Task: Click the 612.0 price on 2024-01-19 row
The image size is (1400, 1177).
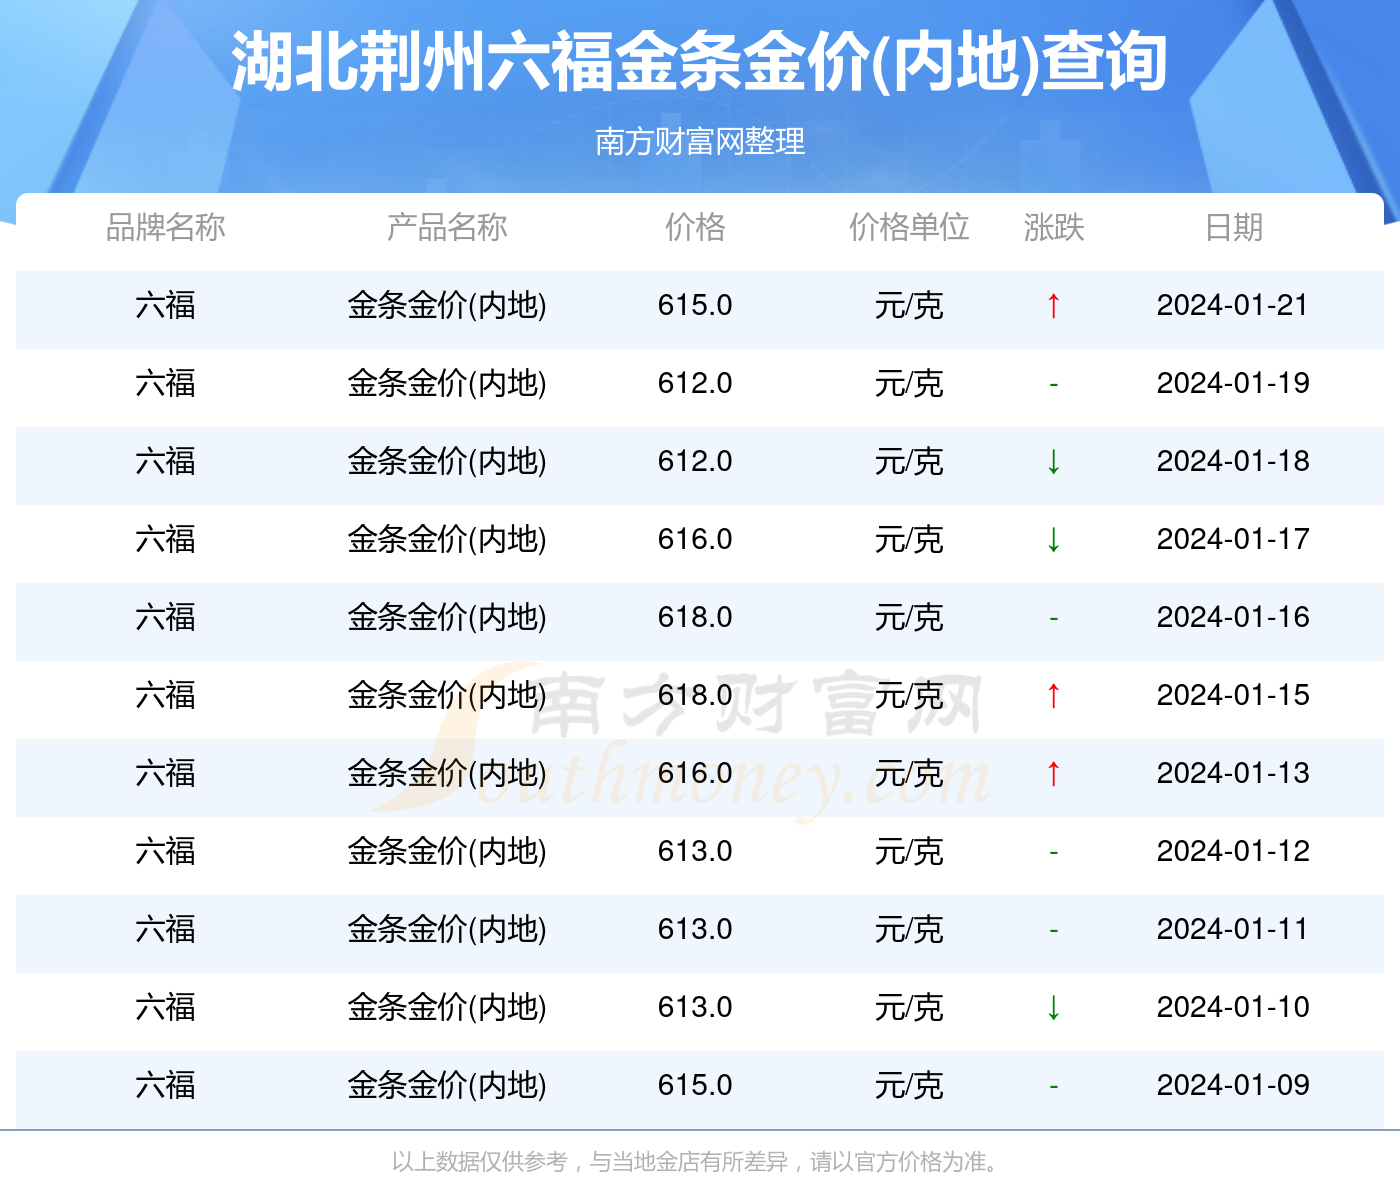Action: point(695,383)
